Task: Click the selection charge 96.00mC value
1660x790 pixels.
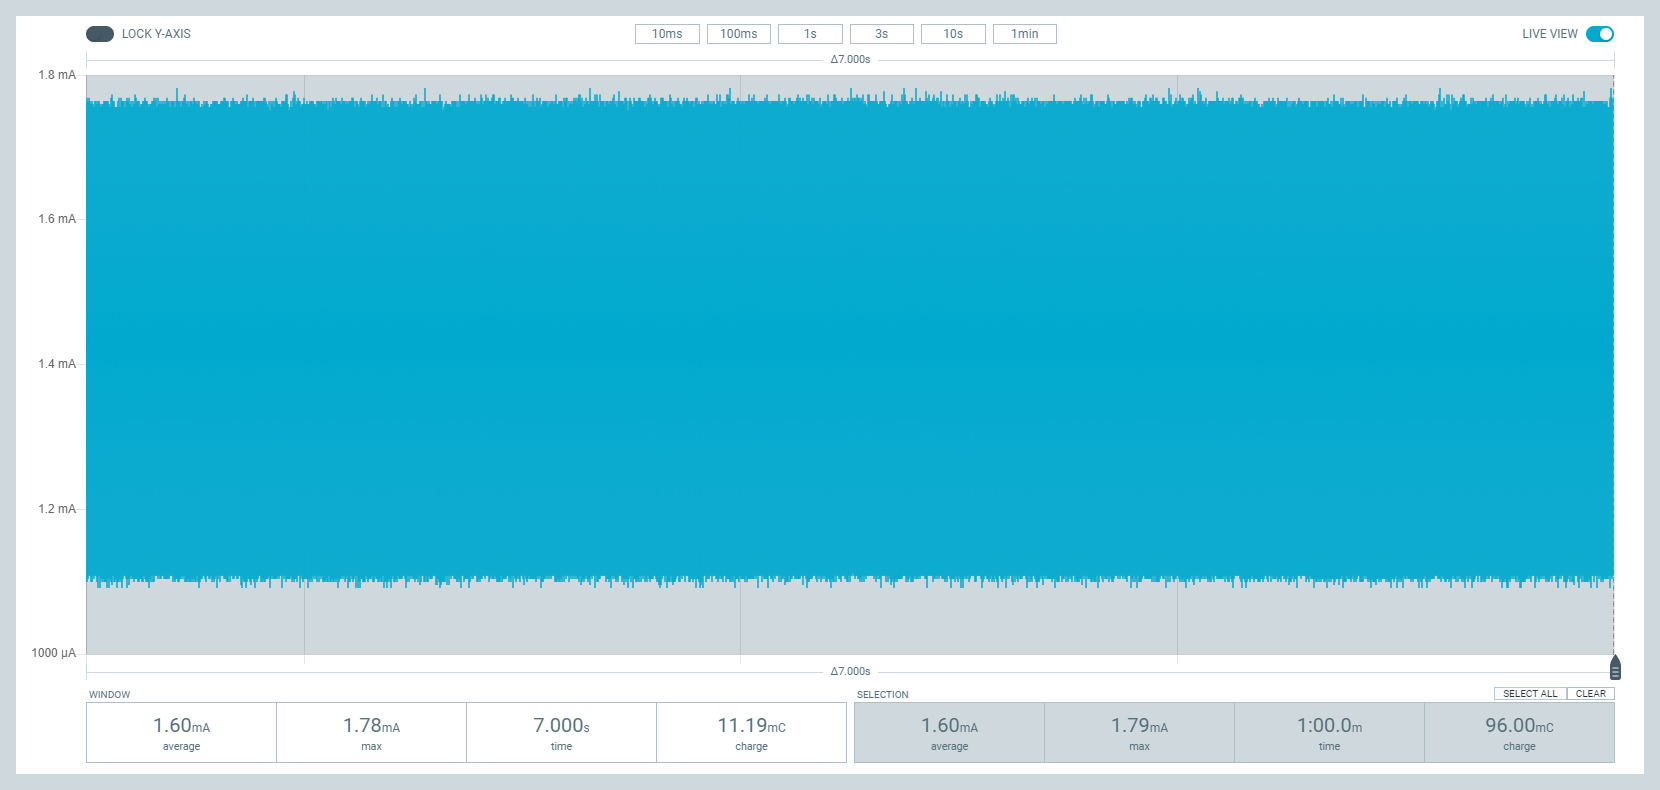Action: (x=1519, y=726)
